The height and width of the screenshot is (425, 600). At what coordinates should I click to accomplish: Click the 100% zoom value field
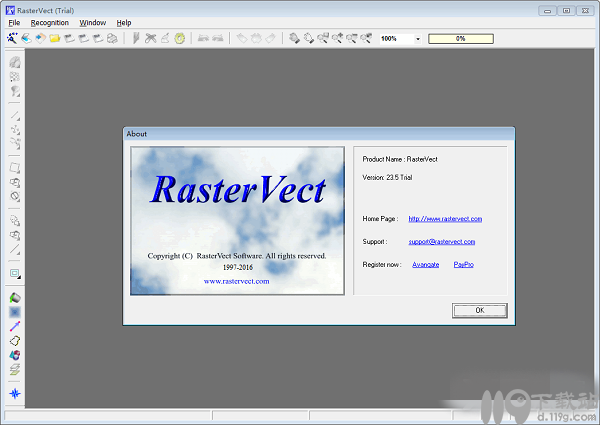point(397,39)
